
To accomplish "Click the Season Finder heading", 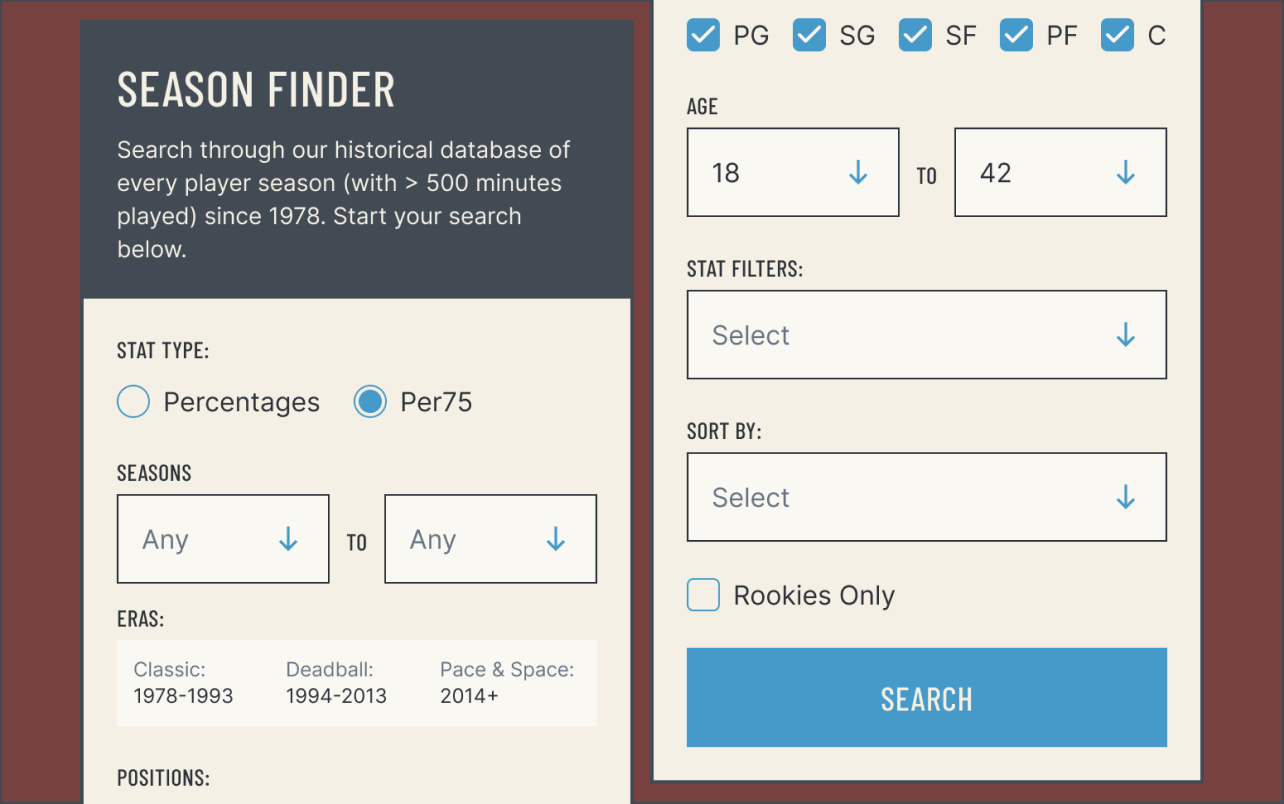I will click(255, 90).
